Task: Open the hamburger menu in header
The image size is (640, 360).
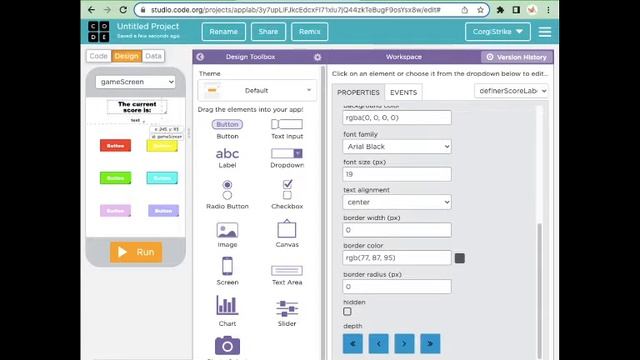Action: (545, 32)
